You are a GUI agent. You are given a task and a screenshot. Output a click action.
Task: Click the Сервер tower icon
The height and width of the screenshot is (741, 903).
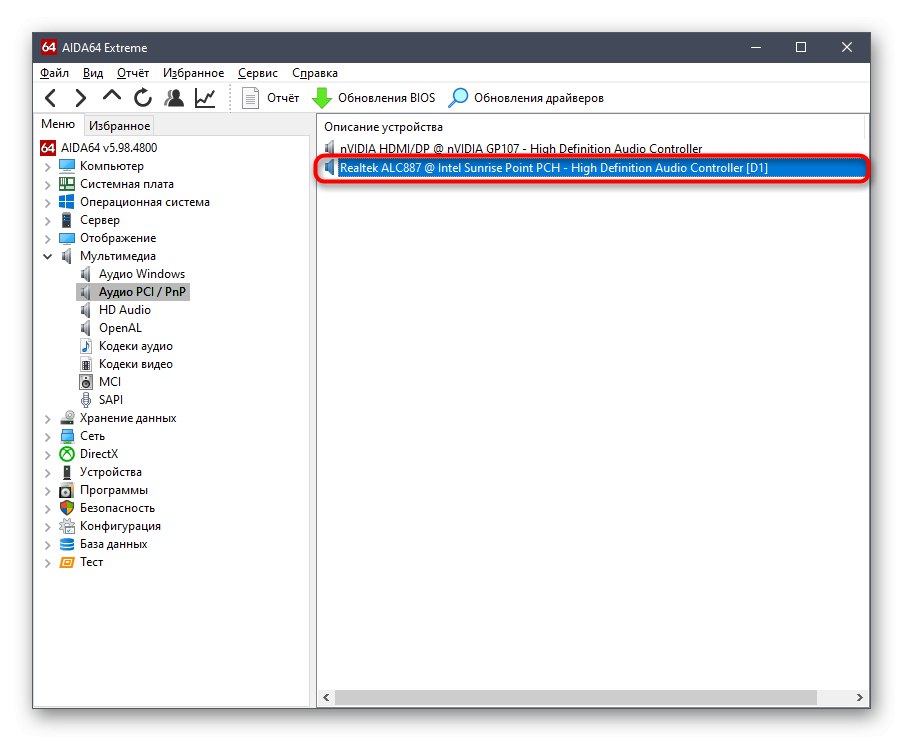[x=67, y=220]
